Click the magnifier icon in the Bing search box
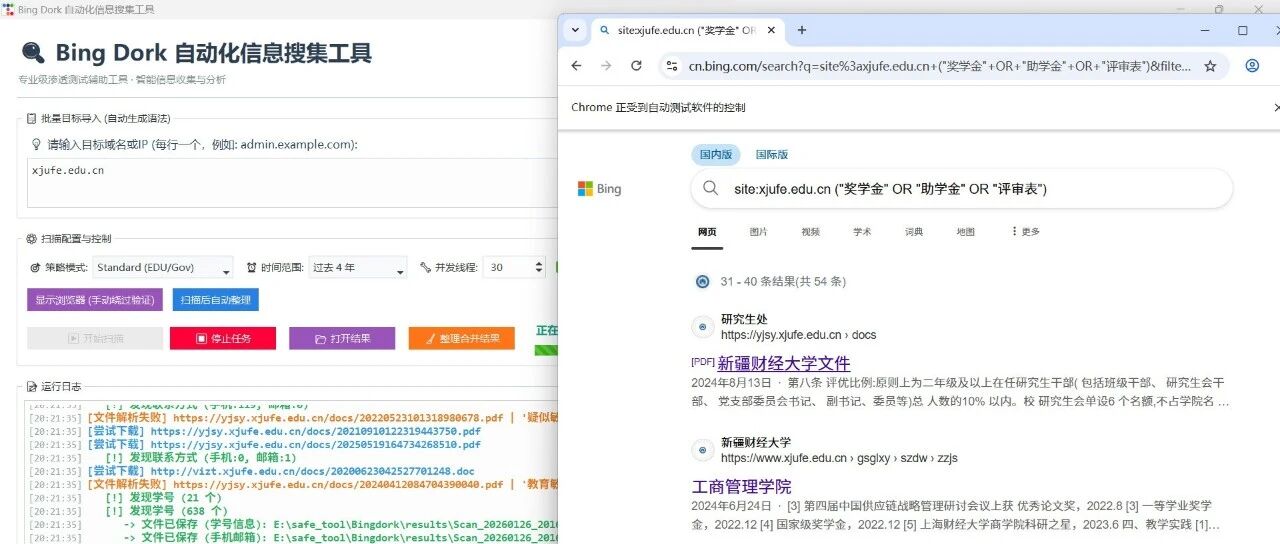1280x544 pixels. coord(711,188)
